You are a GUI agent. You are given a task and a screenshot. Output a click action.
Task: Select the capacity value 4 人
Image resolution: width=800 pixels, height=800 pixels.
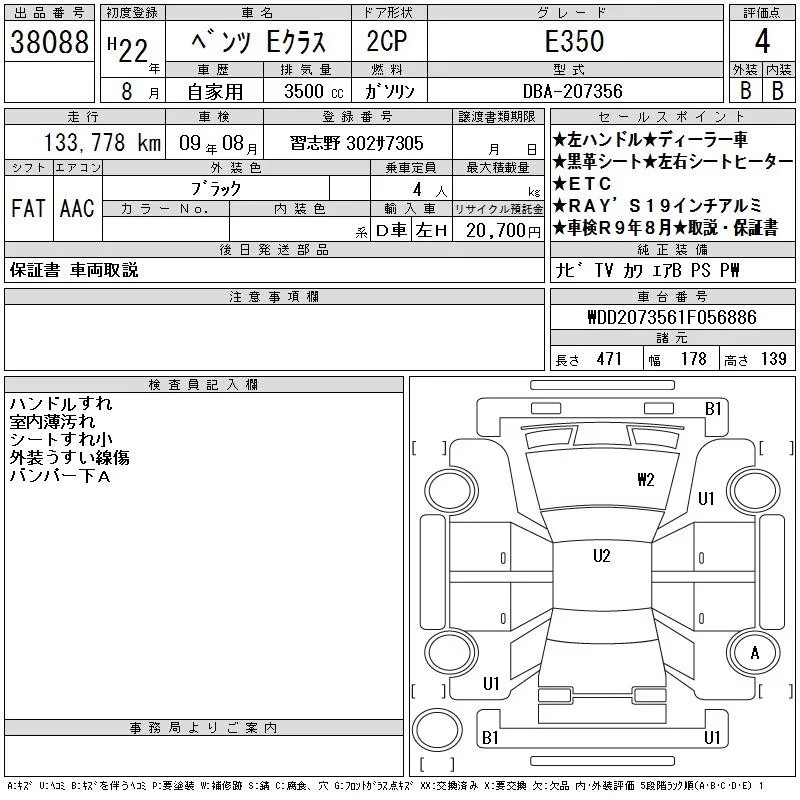click(430, 190)
